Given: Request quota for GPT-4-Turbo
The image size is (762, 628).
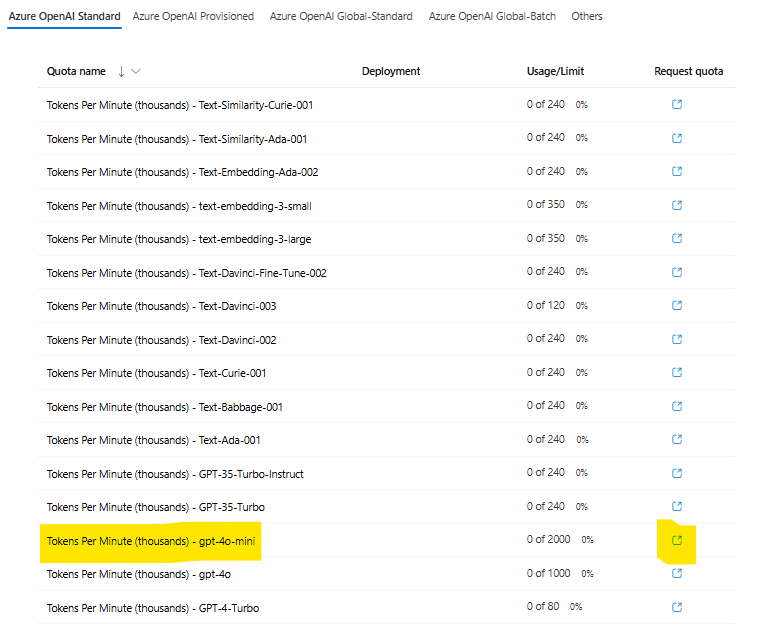Looking at the screenshot, I should click(x=677, y=608).
